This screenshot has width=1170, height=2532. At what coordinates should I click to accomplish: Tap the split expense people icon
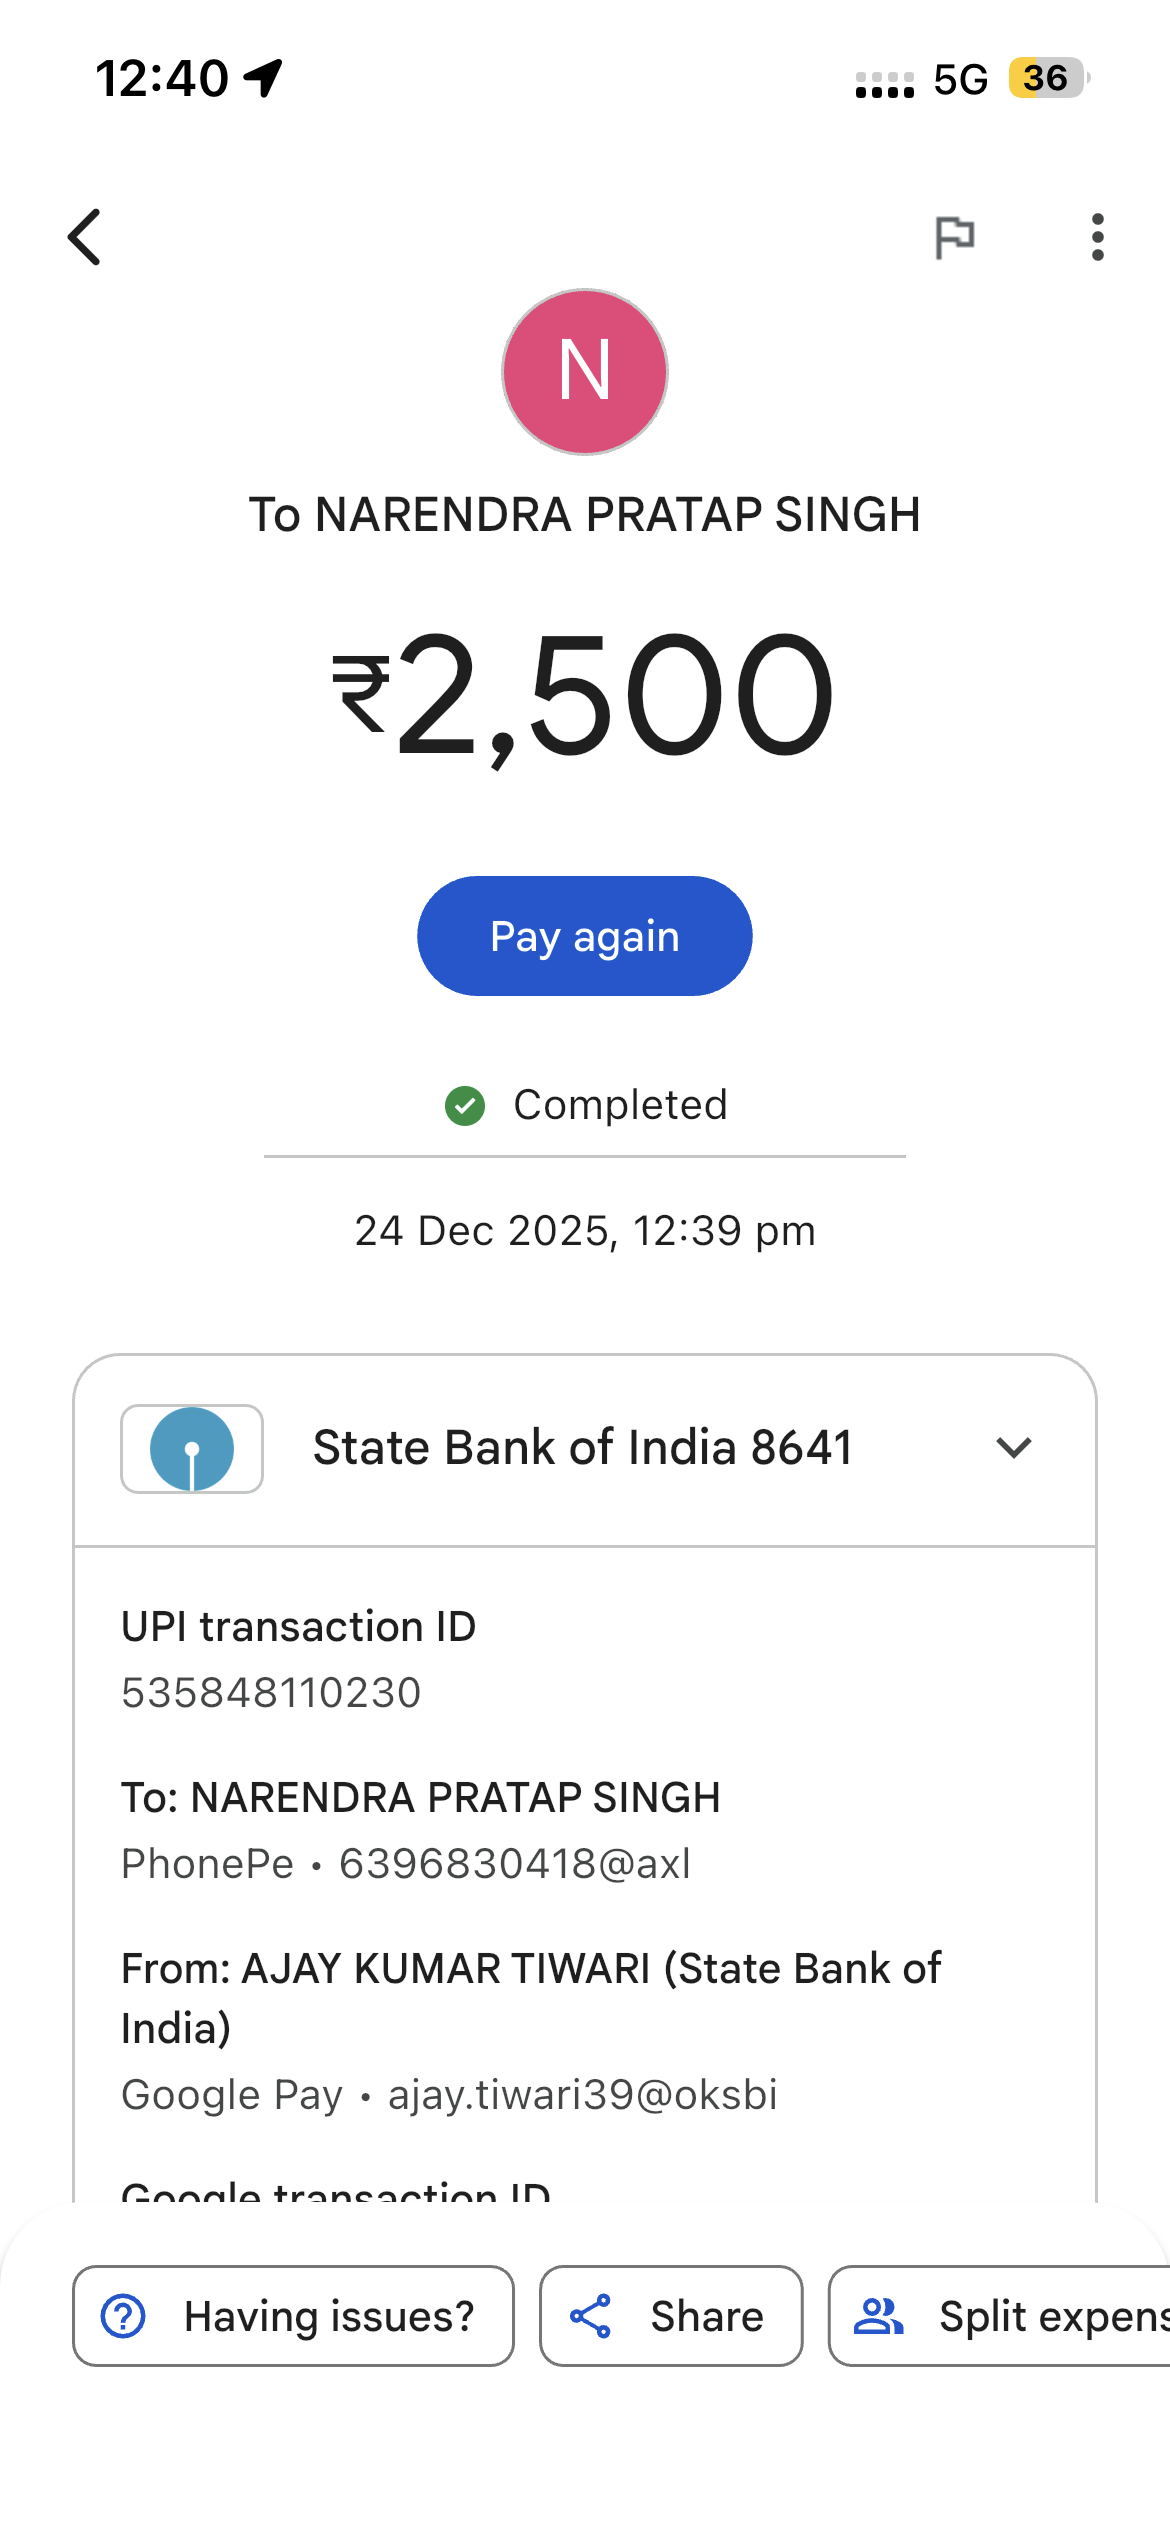point(879,2317)
